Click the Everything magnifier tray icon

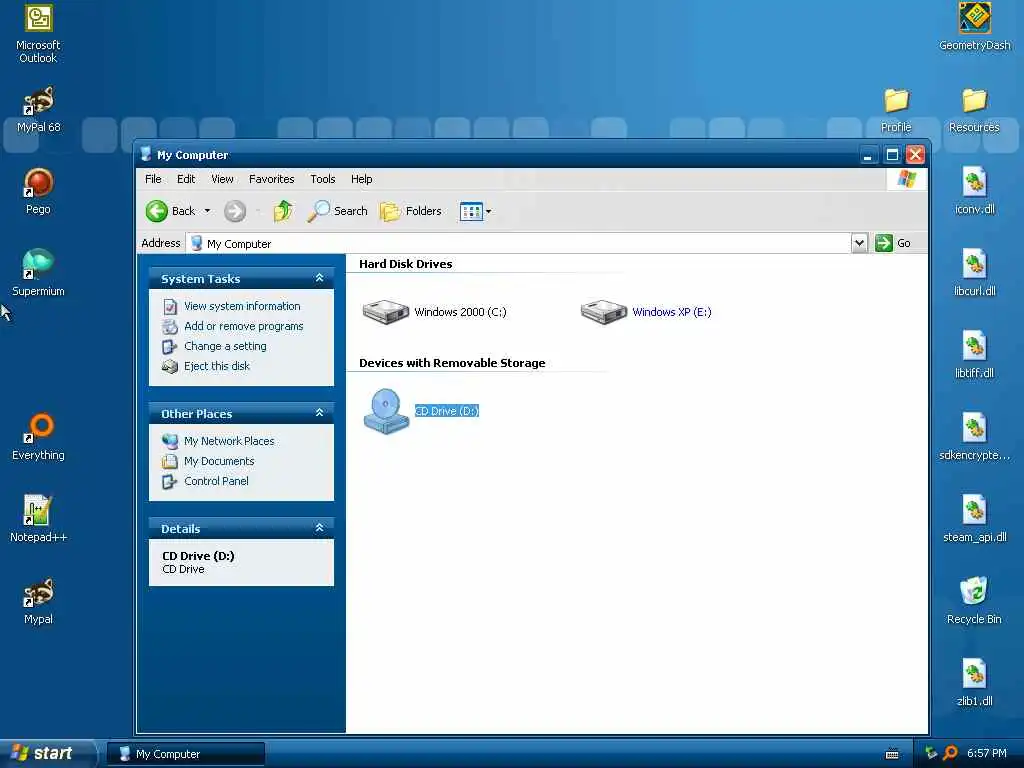[x=951, y=753]
